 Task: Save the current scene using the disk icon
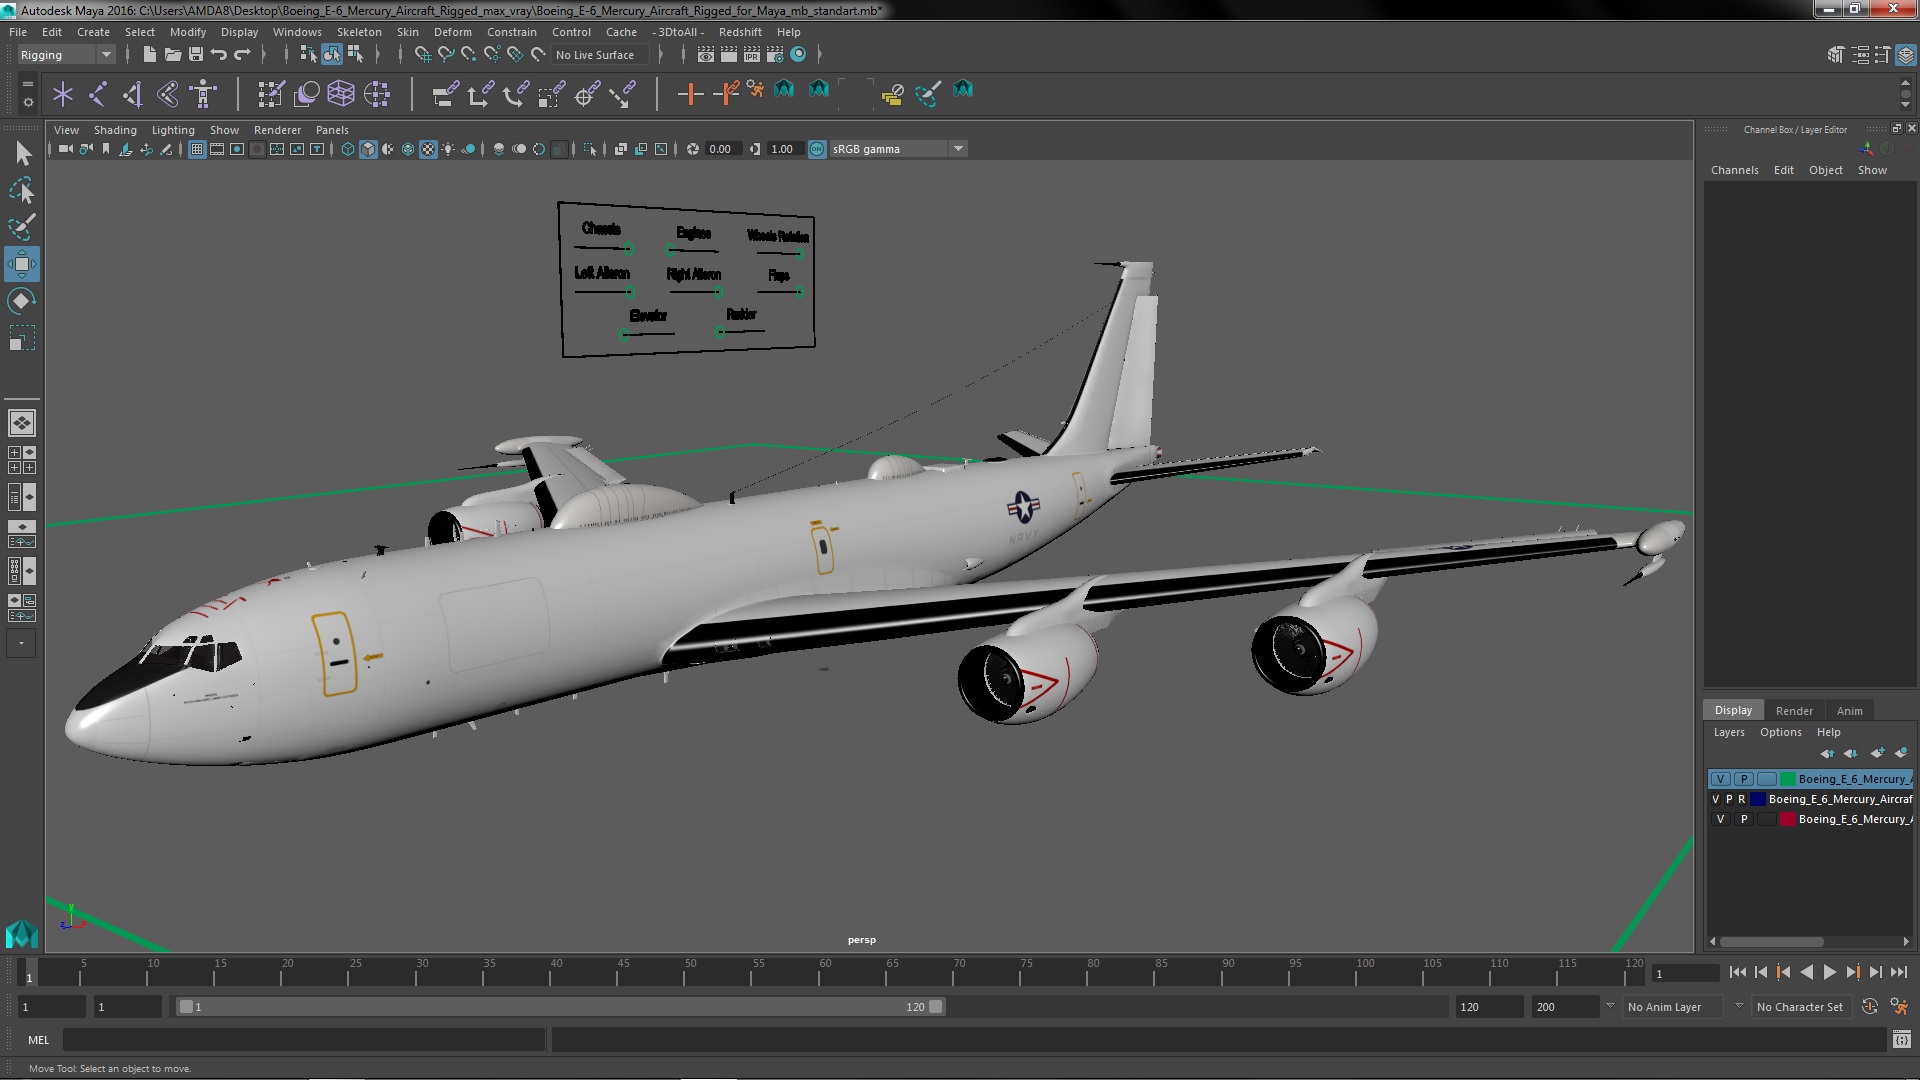[196, 55]
